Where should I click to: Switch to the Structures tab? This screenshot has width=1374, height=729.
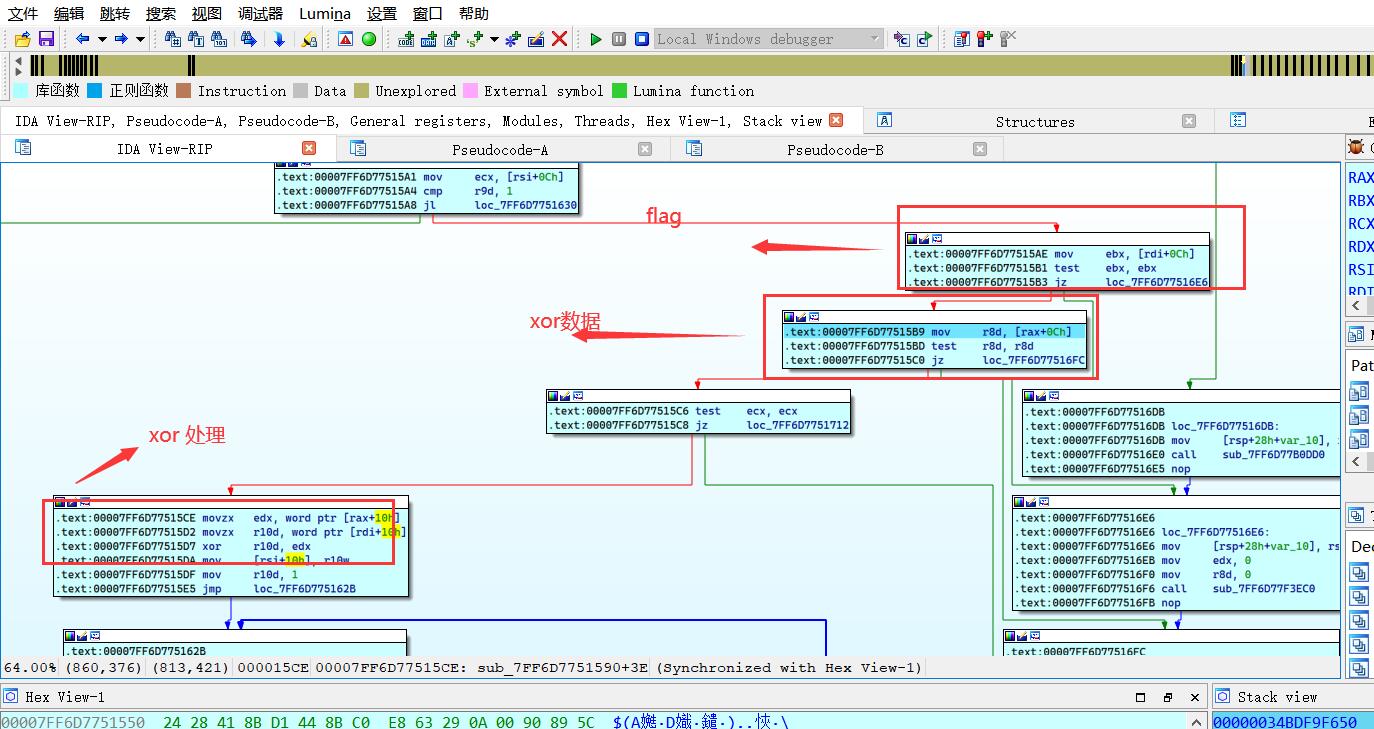click(x=1035, y=121)
